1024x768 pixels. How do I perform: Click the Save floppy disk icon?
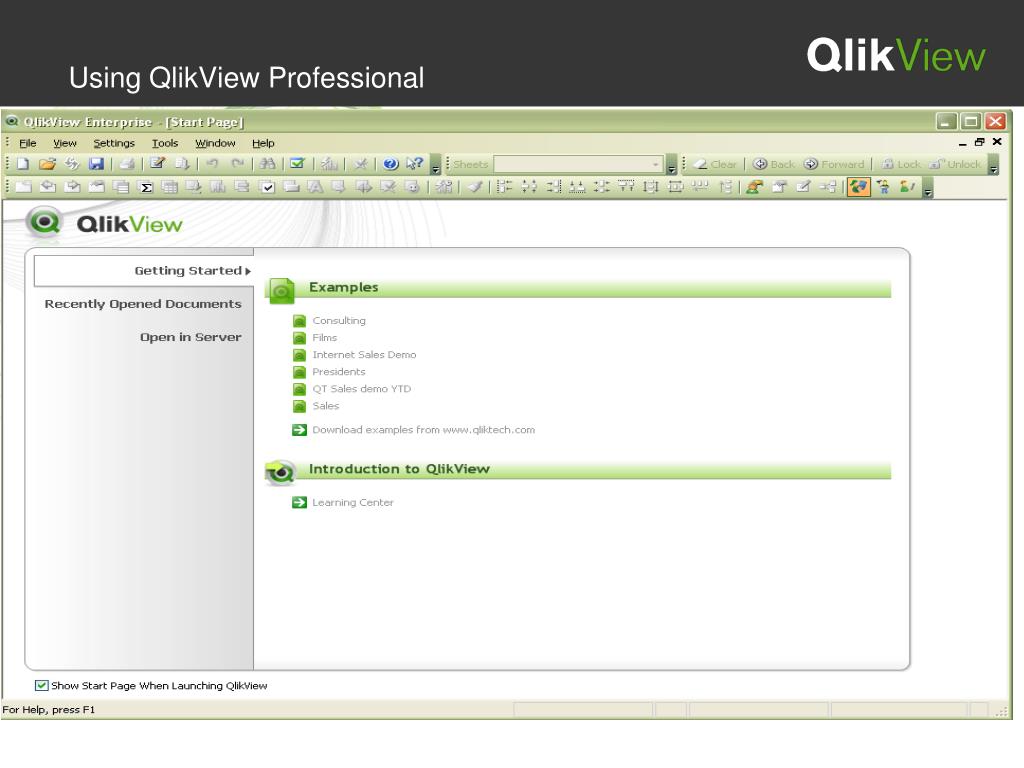[x=97, y=164]
